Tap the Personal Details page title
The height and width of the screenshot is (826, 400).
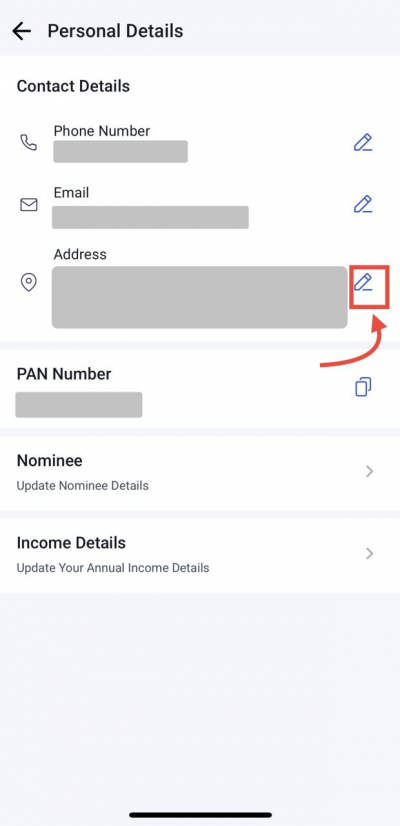click(x=115, y=31)
